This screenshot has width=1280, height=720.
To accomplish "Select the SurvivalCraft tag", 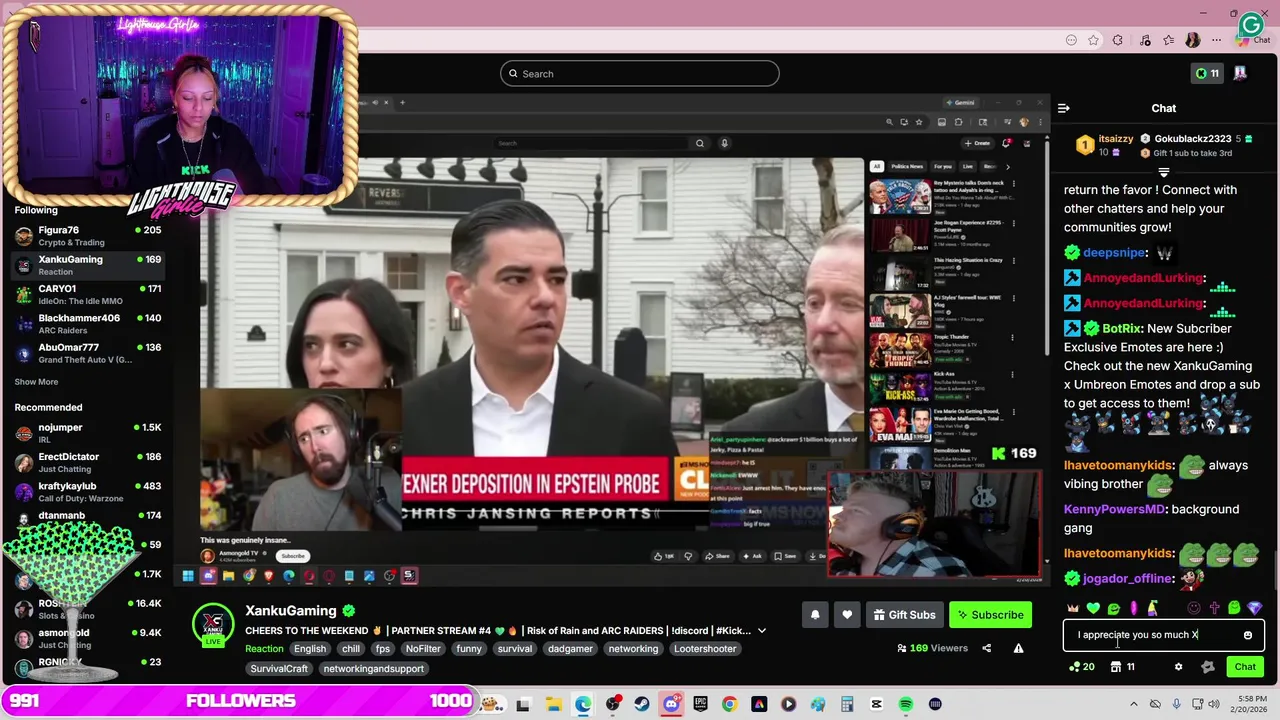I will [x=279, y=669].
